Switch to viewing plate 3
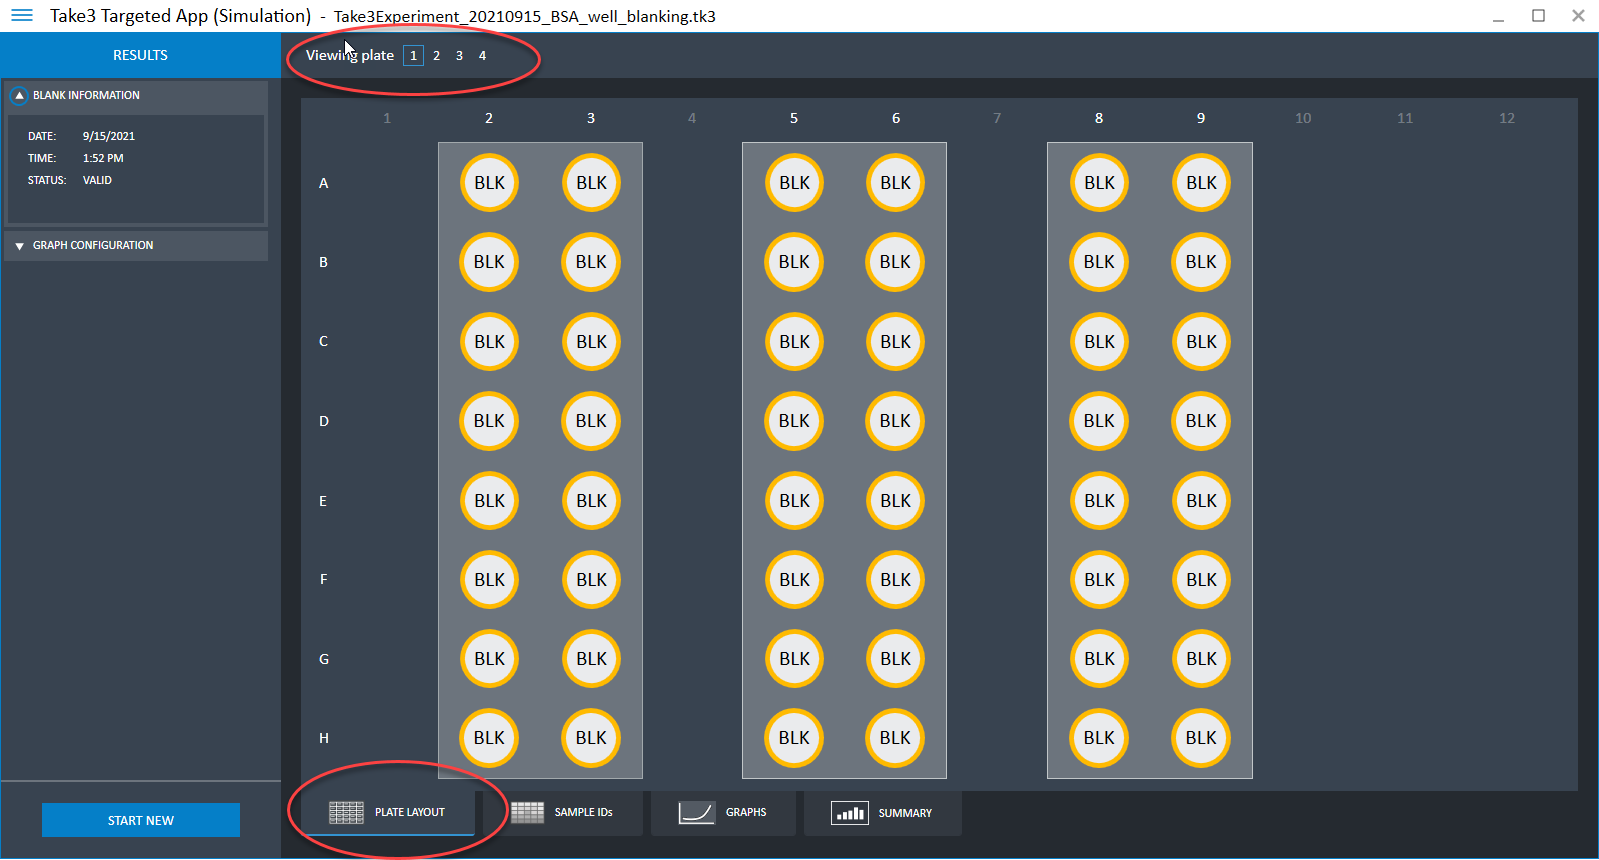The width and height of the screenshot is (1599, 860). point(459,56)
